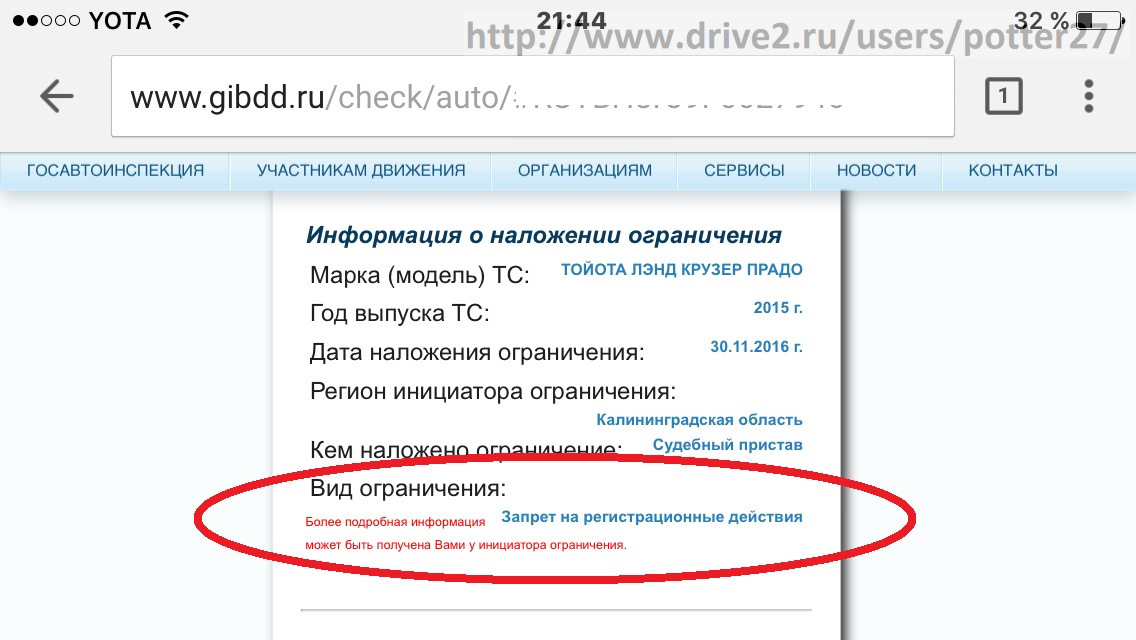Image resolution: width=1136 pixels, height=640 pixels.
Task: Open the НОВОСТИ menu
Action: pyautogui.click(x=876, y=171)
